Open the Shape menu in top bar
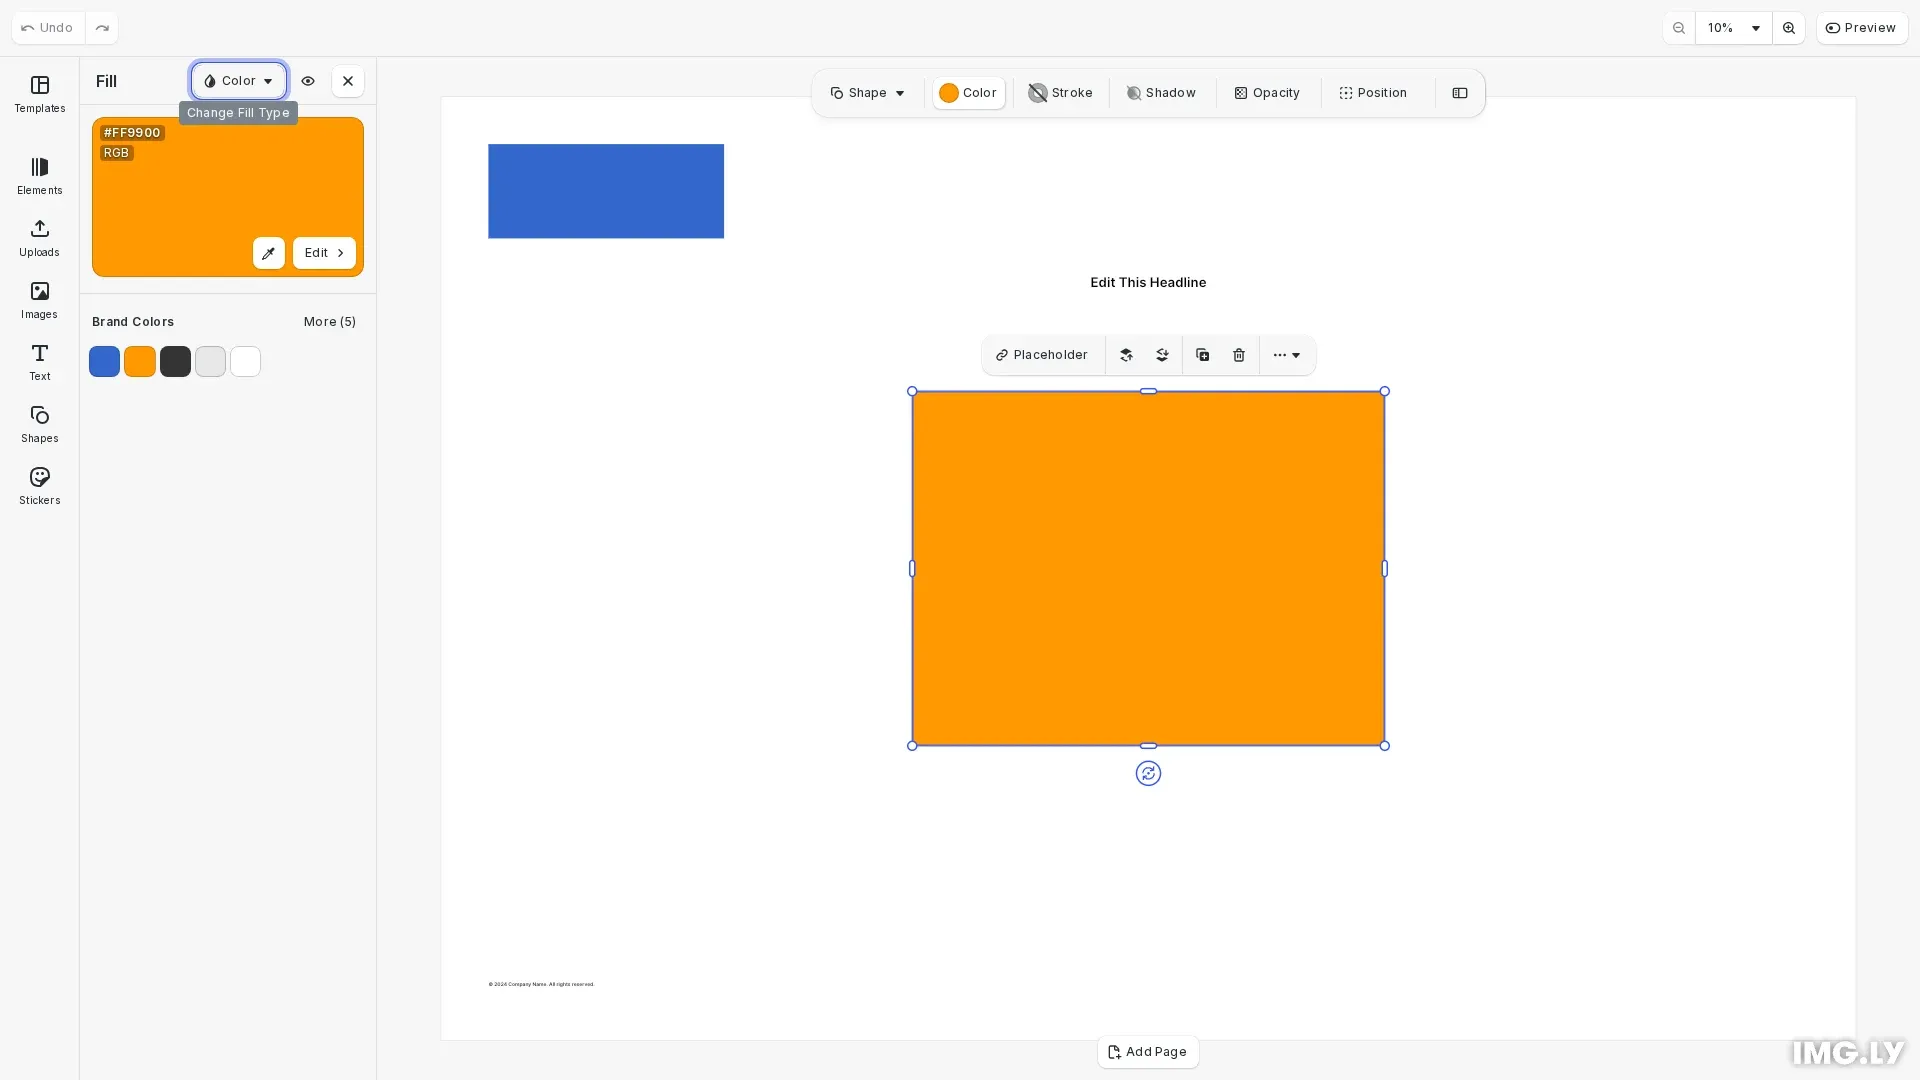The image size is (1920, 1080). pyautogui.click(x=866, y=93)
